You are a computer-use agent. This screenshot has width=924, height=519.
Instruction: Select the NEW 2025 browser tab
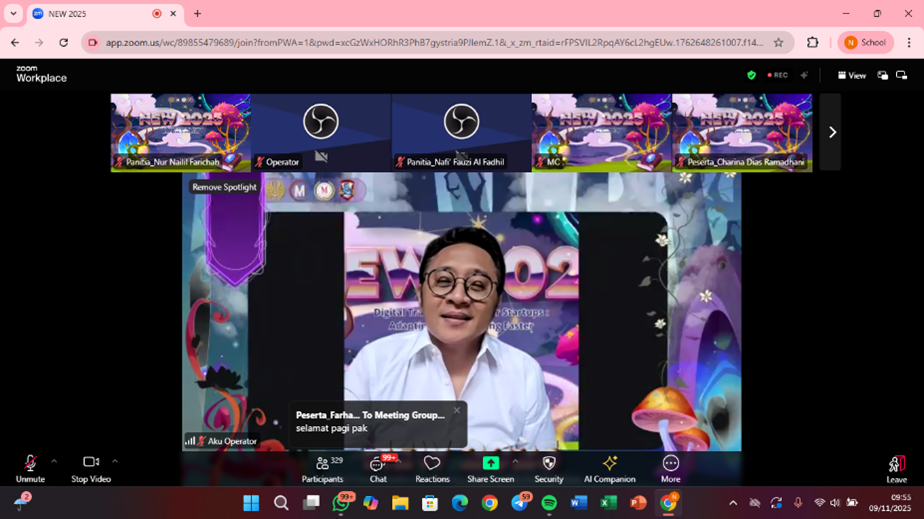(95, 14)
